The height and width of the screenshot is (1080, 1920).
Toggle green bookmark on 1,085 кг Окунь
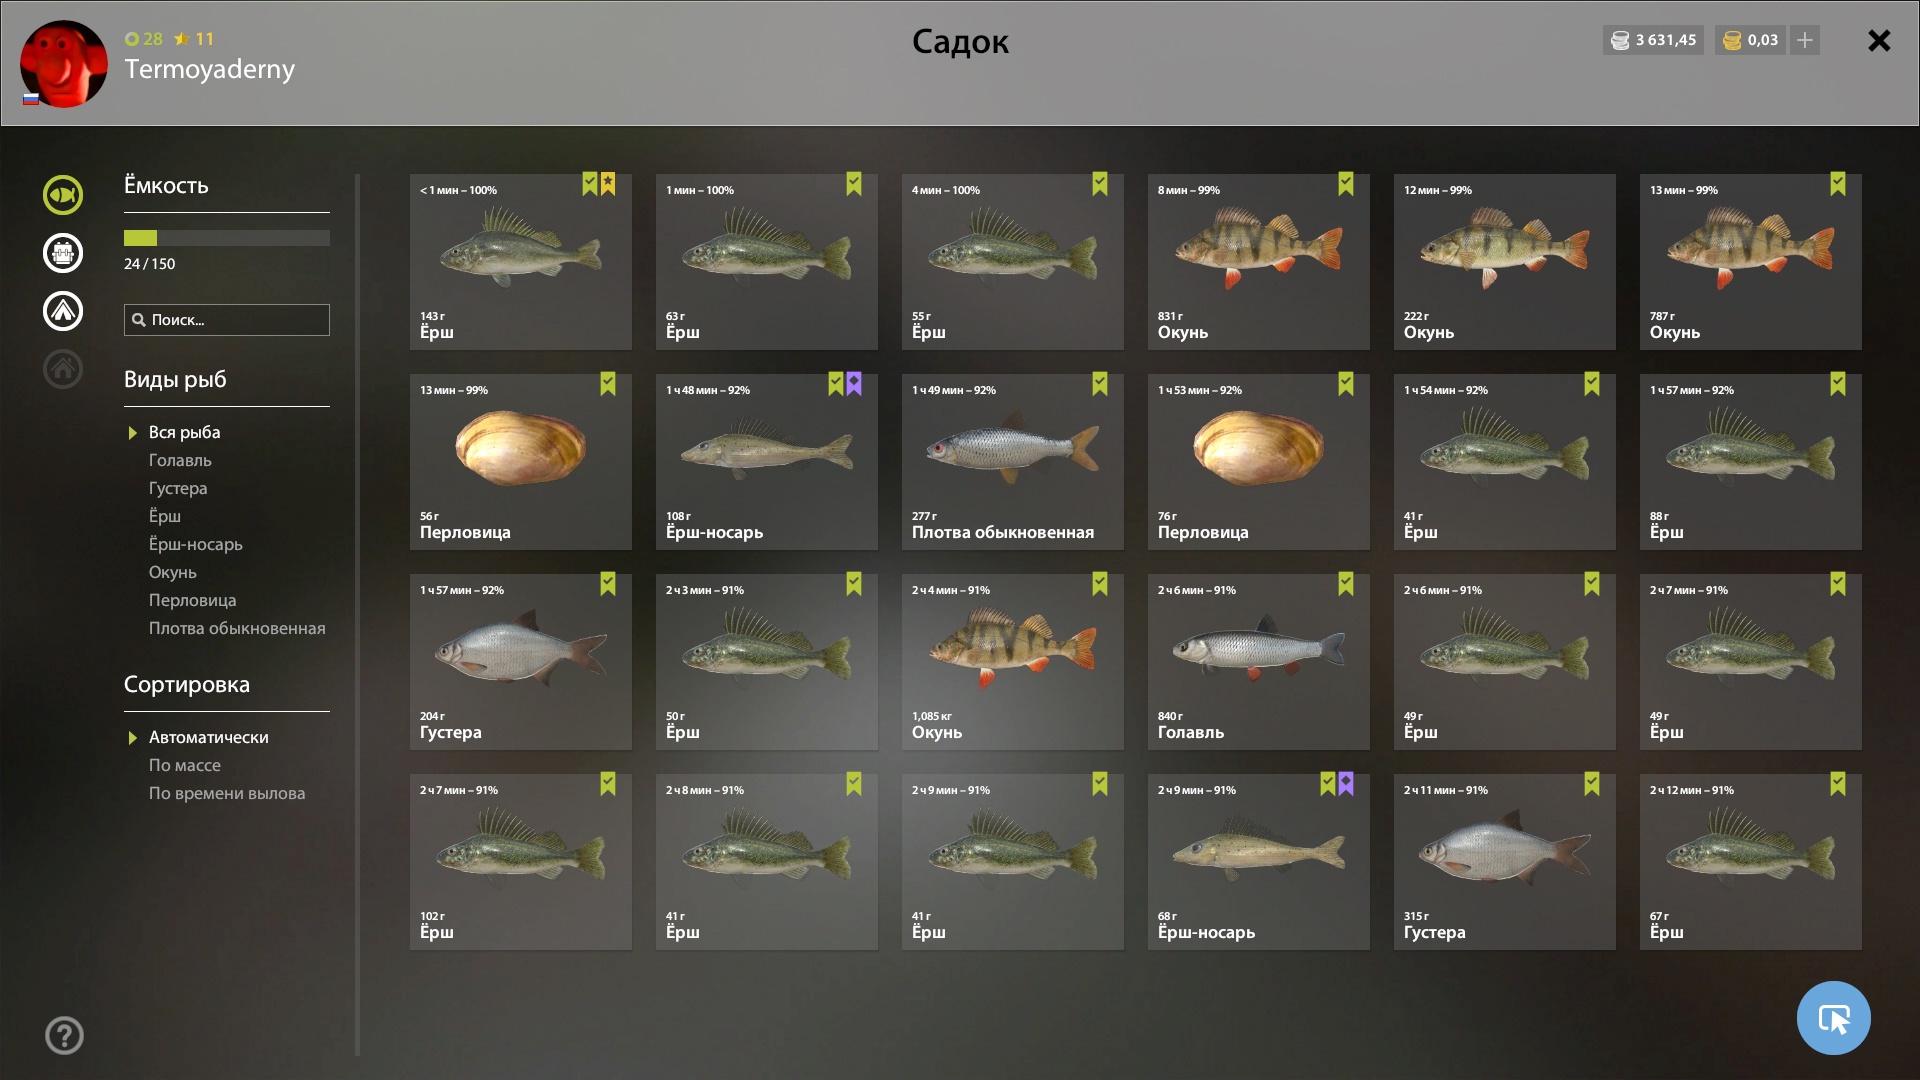1100,584
